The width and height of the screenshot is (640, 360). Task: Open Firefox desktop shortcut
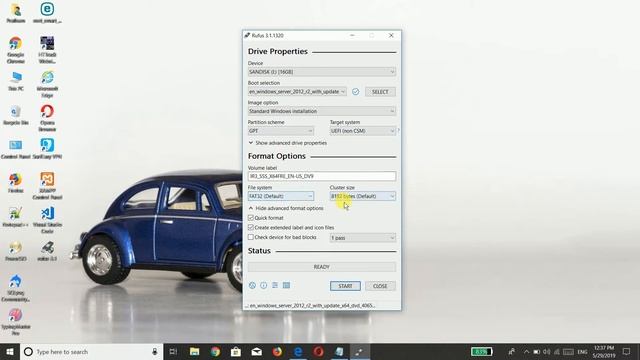pyautogui.click(x=16, y=183)
